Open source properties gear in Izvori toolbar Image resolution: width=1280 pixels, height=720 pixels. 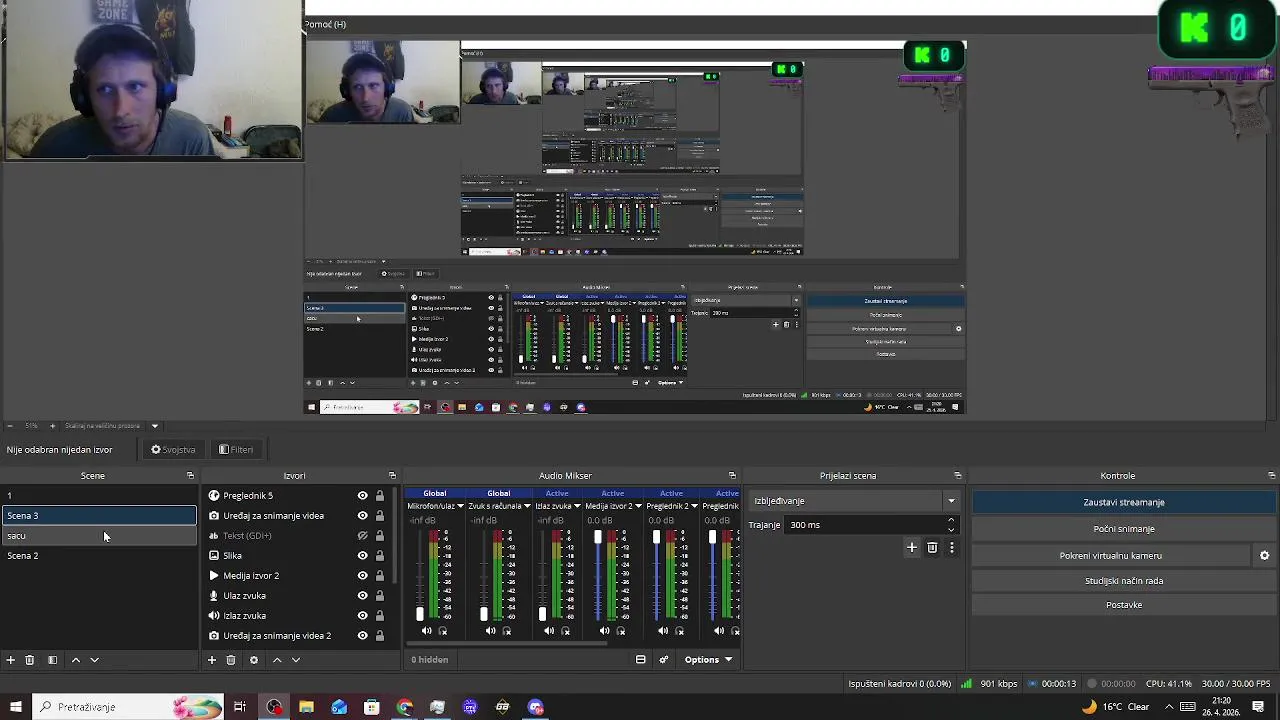pos(254,660)
